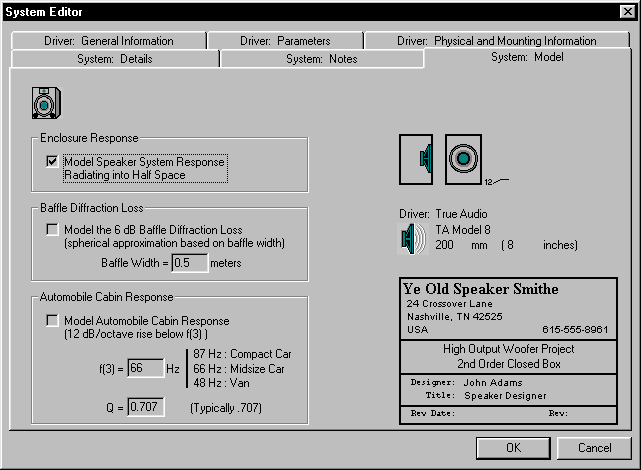
Task: Click the 'Speaker Designer' title value
Action: tap(505, 396)
